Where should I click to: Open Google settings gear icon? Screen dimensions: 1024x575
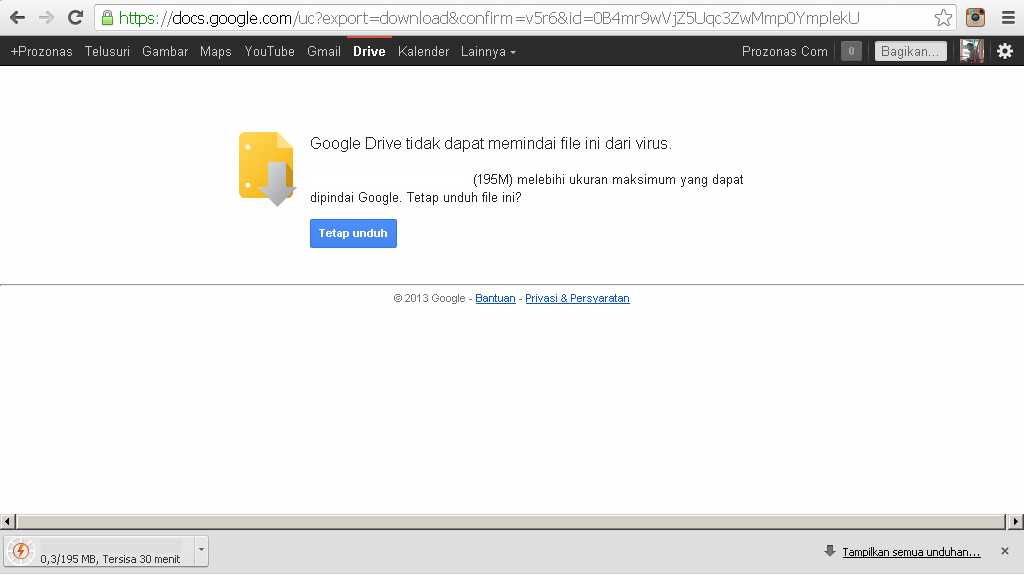1005,51
